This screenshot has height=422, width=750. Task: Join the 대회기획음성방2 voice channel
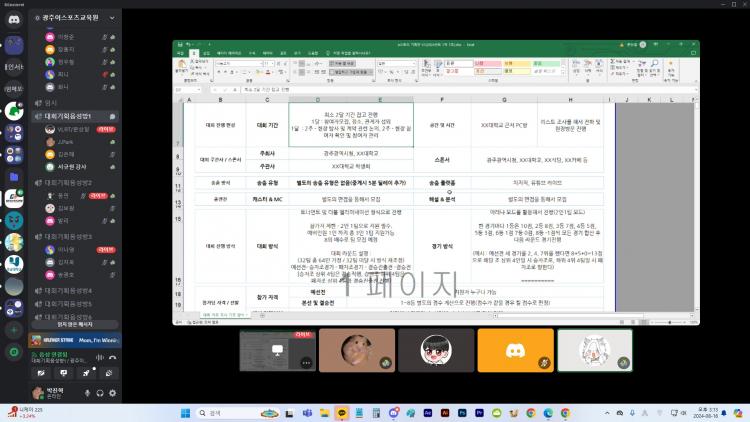tap(68, 183)
